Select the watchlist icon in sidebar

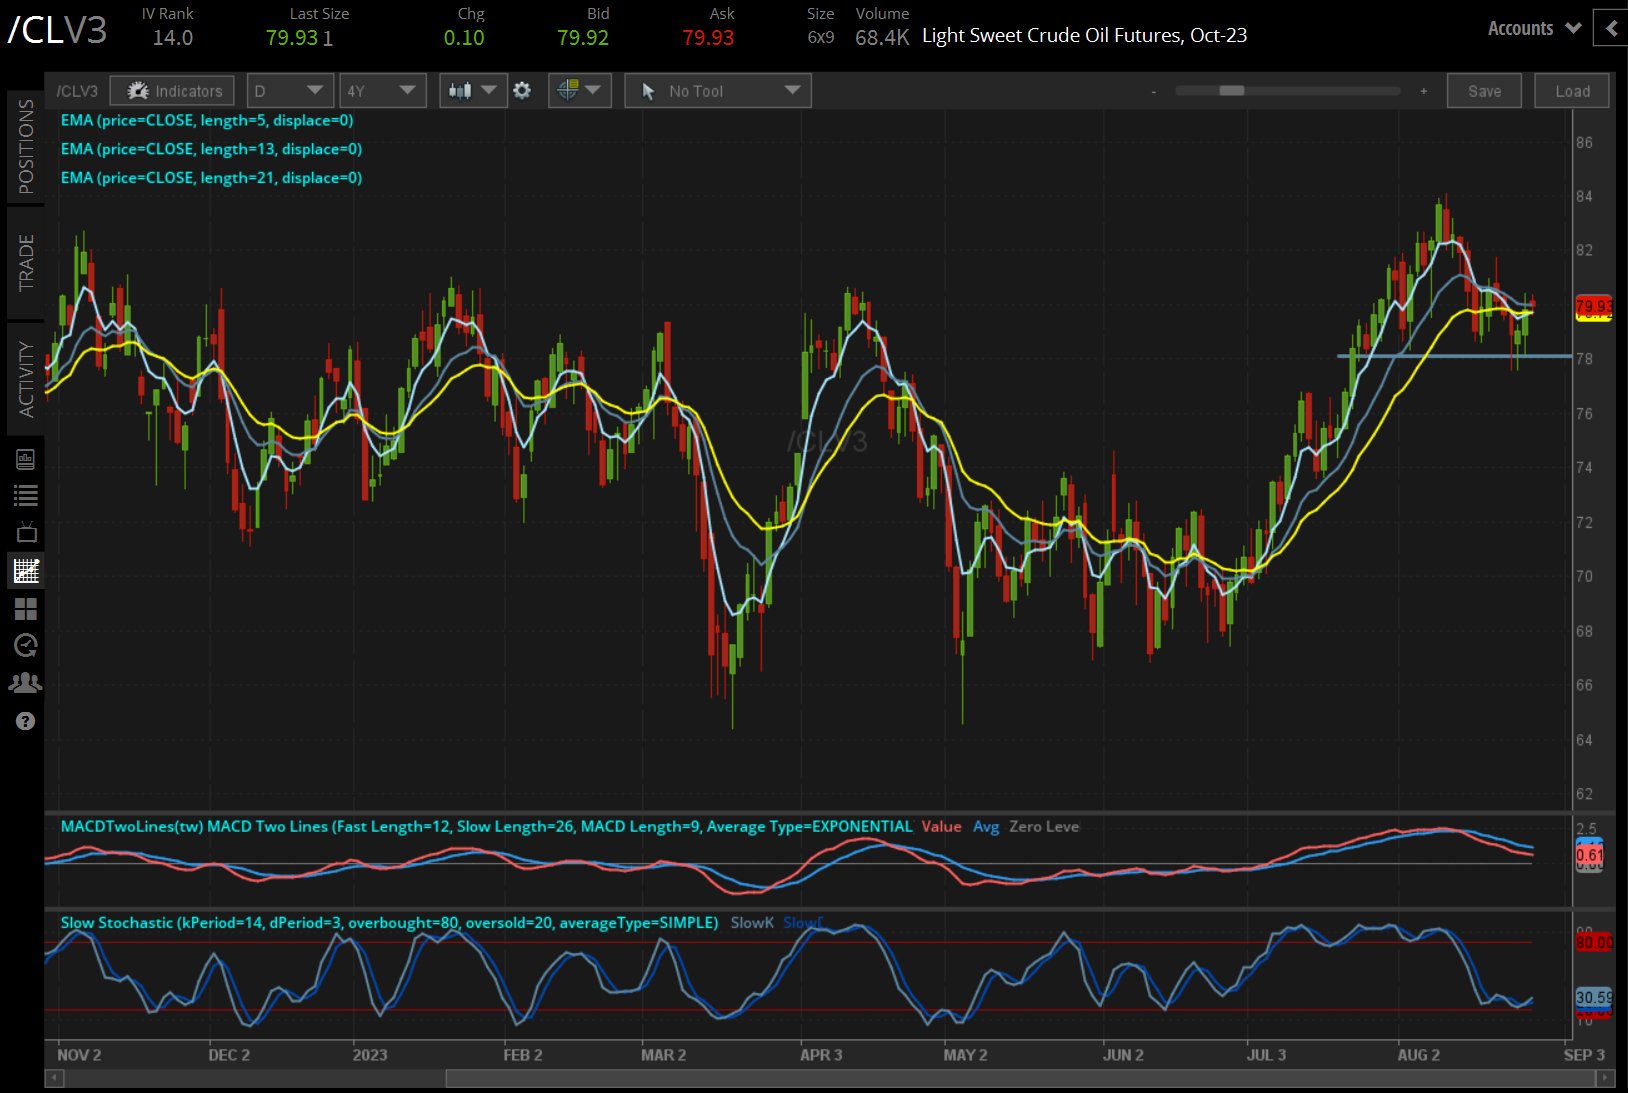tap(26, 495)
